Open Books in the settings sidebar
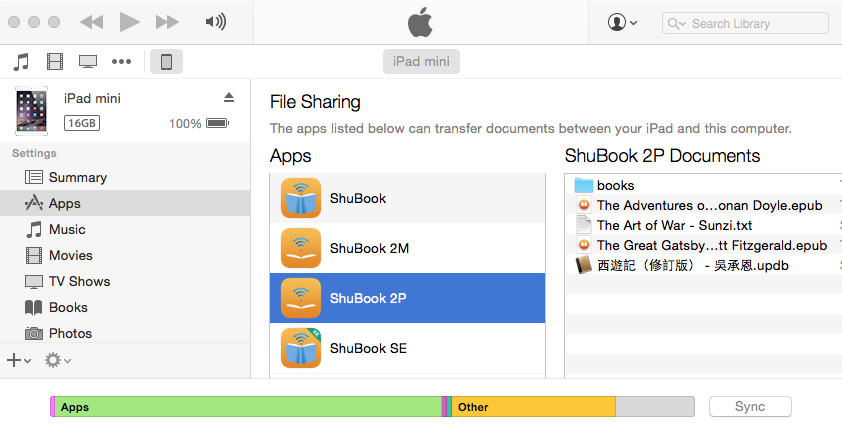This screenshot has height=434, width=842. click(125, 307)
